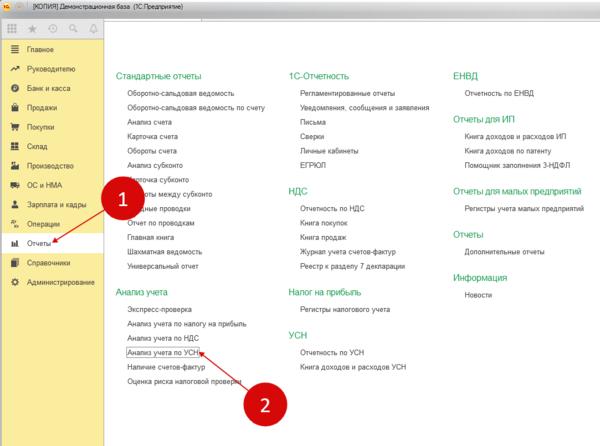Screen dimensions: 600x446
Task: Open the sections menu grid icon
Action: pyautogui.click(x=12, y=29)
